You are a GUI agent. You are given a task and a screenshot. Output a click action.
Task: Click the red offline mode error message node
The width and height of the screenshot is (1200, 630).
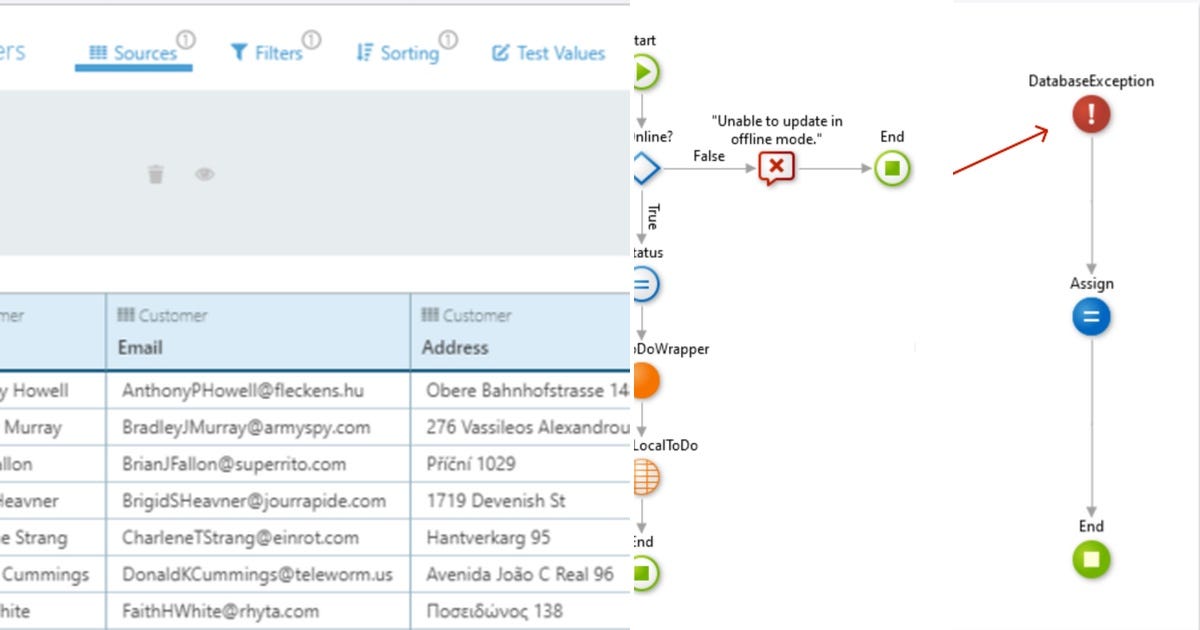777,168
